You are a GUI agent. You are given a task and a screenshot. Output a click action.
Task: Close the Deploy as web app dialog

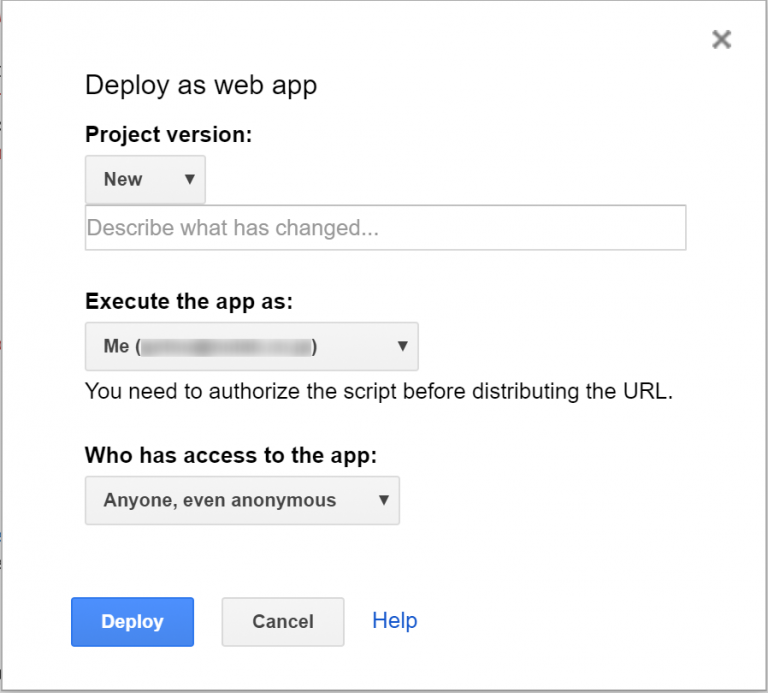point(721,39)
